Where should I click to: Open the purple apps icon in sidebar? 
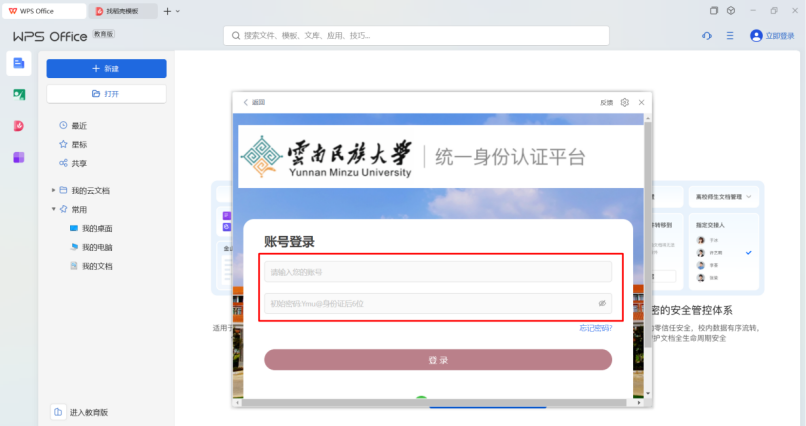(x=19, y=157)
